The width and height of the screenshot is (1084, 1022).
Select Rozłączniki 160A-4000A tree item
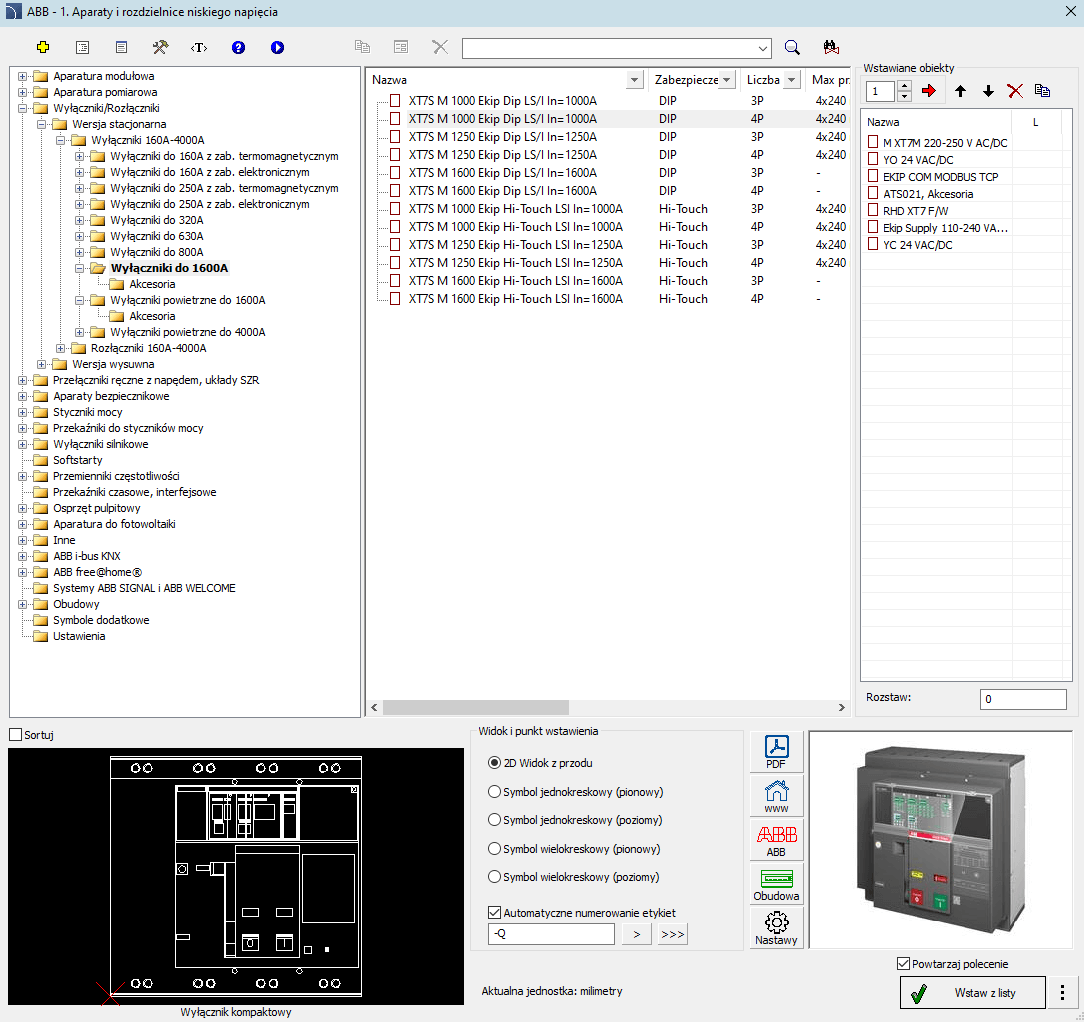tap(149, 348)
